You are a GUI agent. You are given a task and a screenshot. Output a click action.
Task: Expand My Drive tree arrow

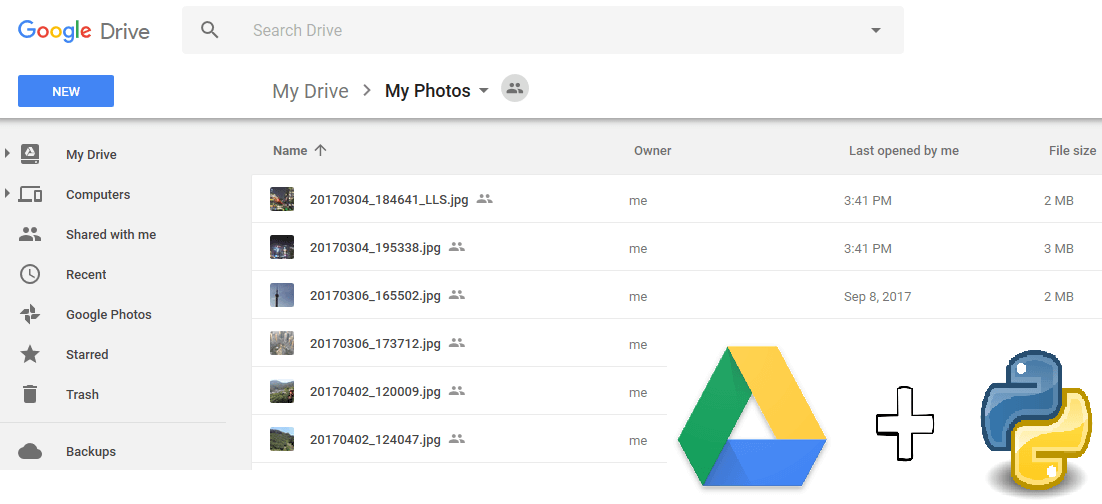(8, 153)
